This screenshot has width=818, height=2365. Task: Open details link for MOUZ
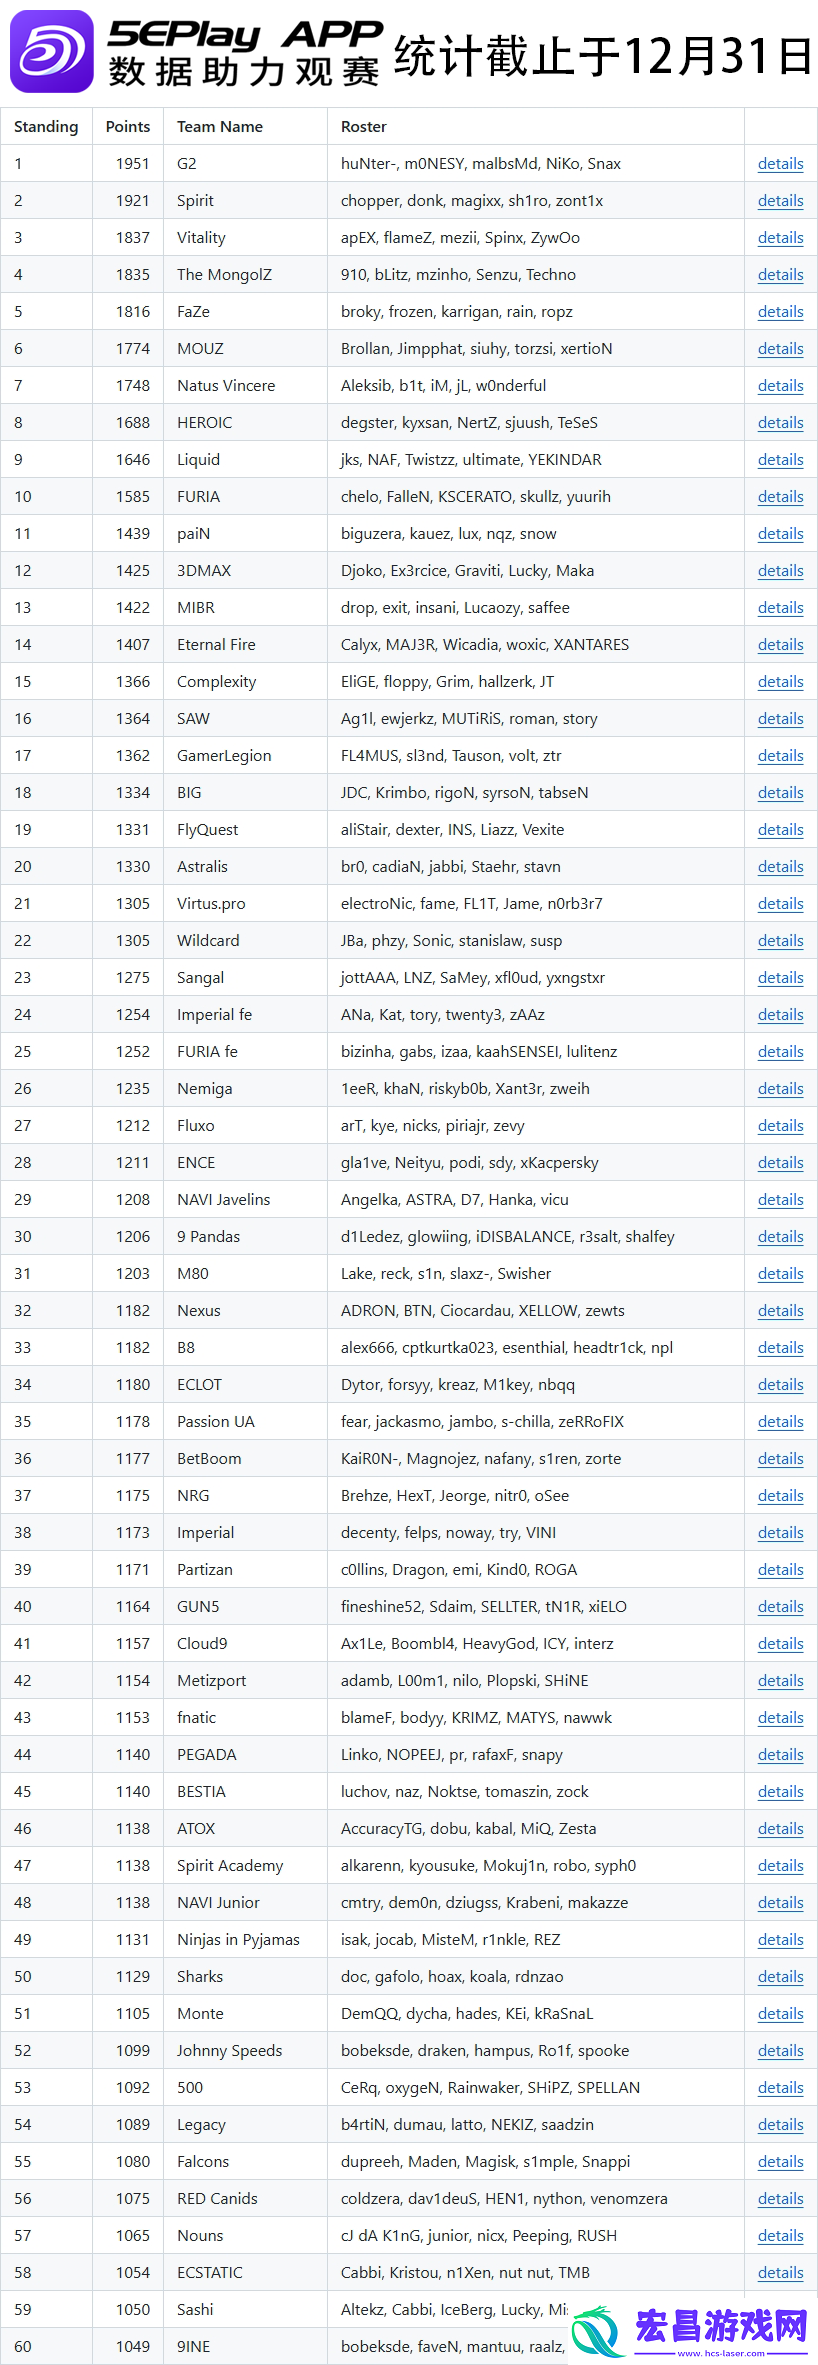[780, 349]
